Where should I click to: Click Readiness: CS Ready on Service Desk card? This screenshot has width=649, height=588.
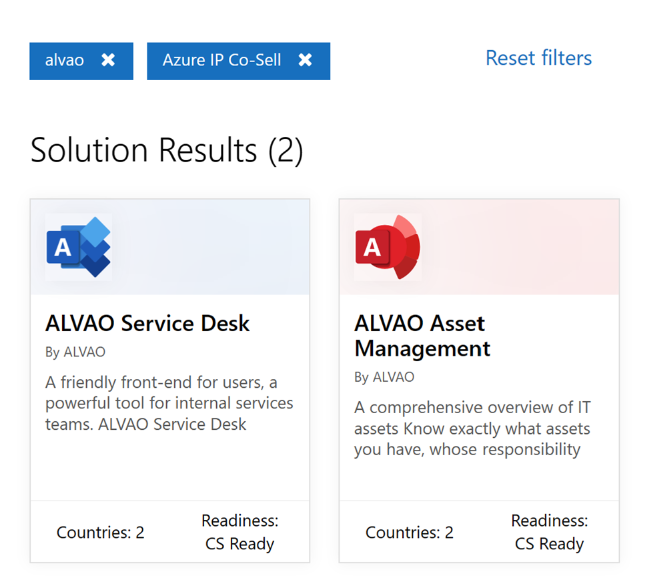(x=239, y=532)
